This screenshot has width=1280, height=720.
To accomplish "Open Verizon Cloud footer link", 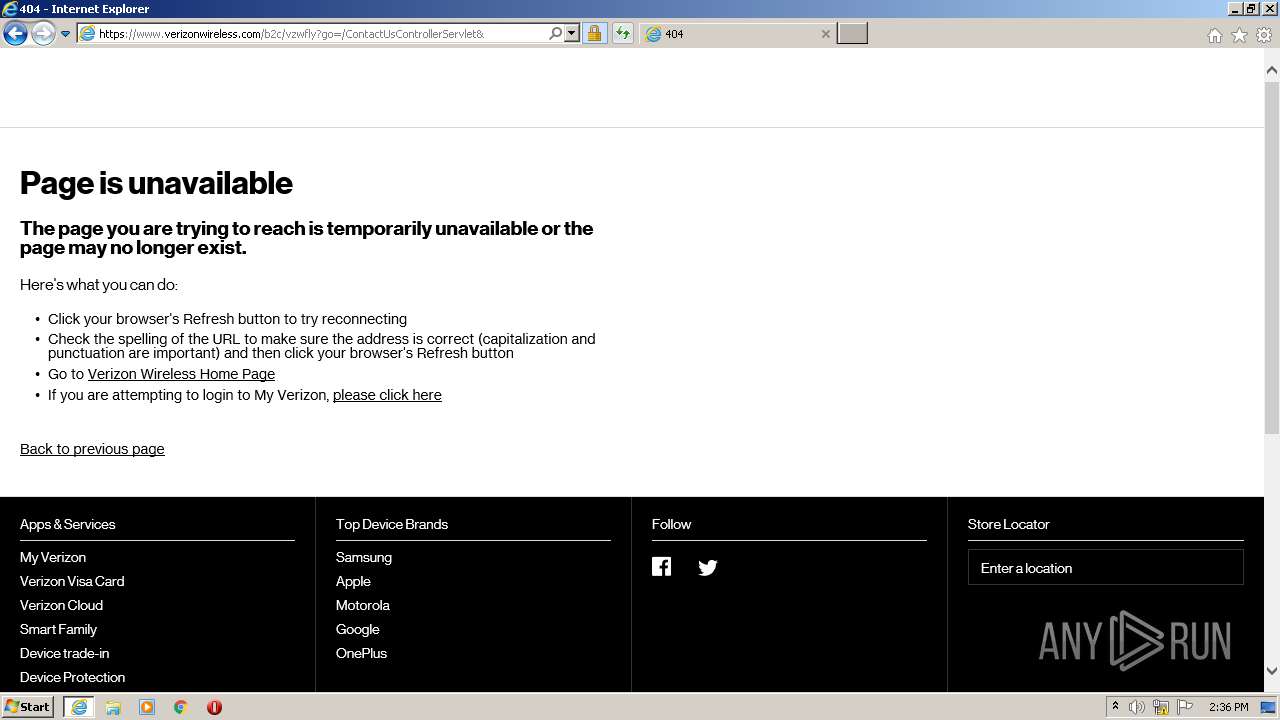I will point(61,605).
